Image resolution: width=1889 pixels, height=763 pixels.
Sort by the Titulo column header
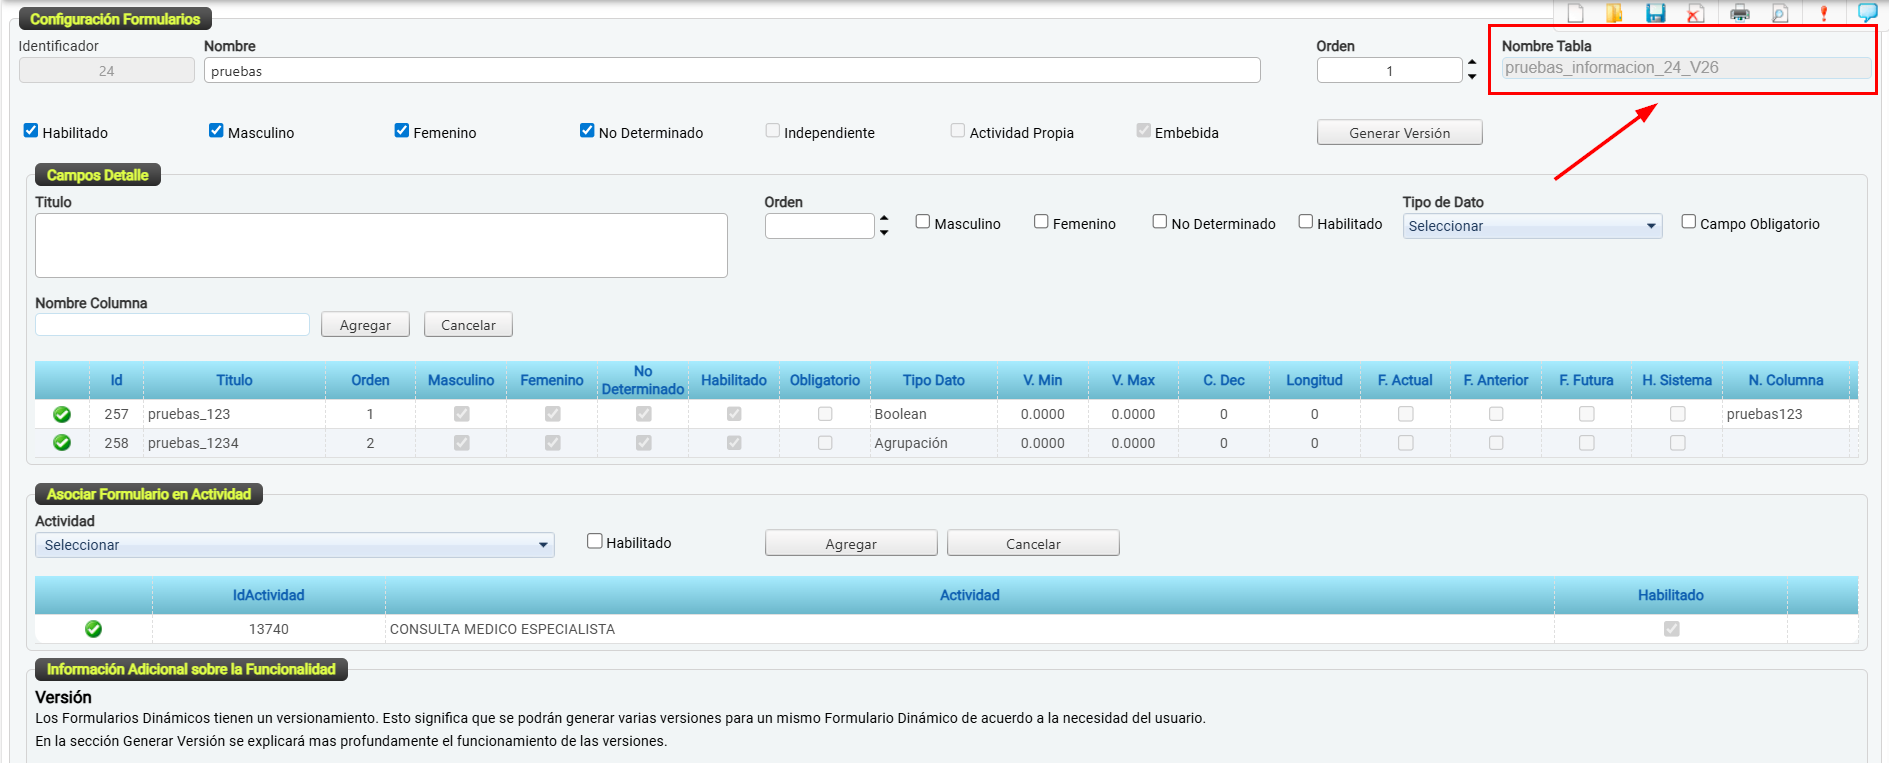(x=234, y=380)
